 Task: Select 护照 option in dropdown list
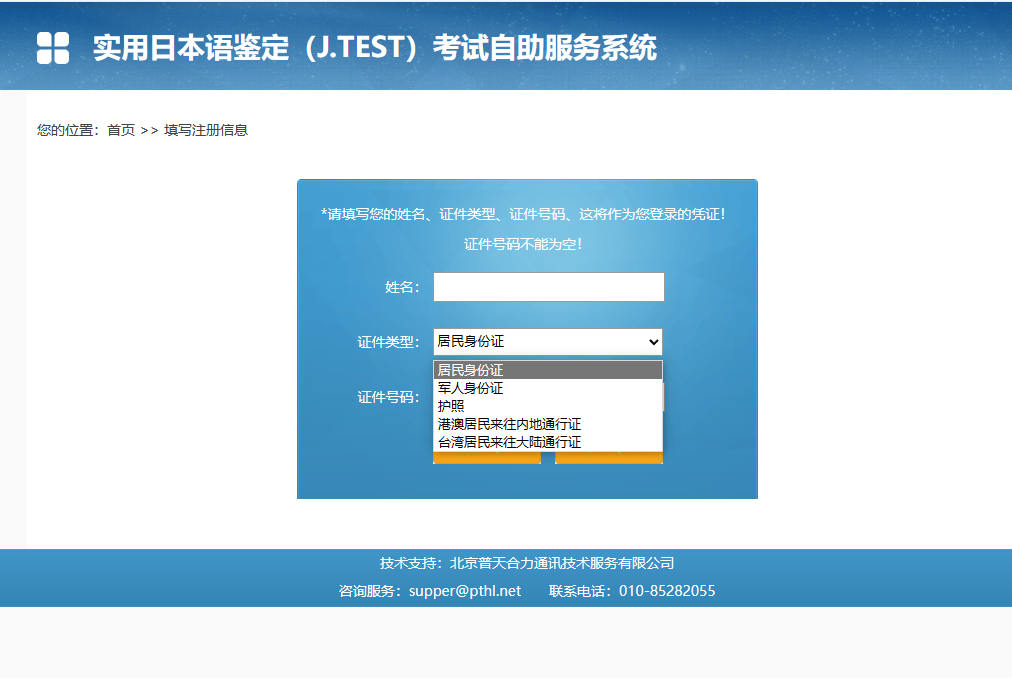pyautogui.click(x=548, y=406)
